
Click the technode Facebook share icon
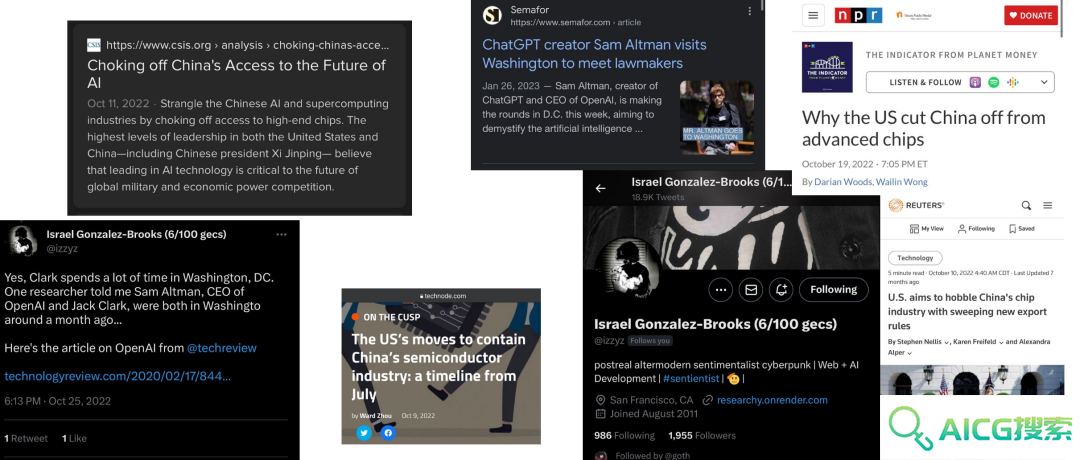[388, 432]
